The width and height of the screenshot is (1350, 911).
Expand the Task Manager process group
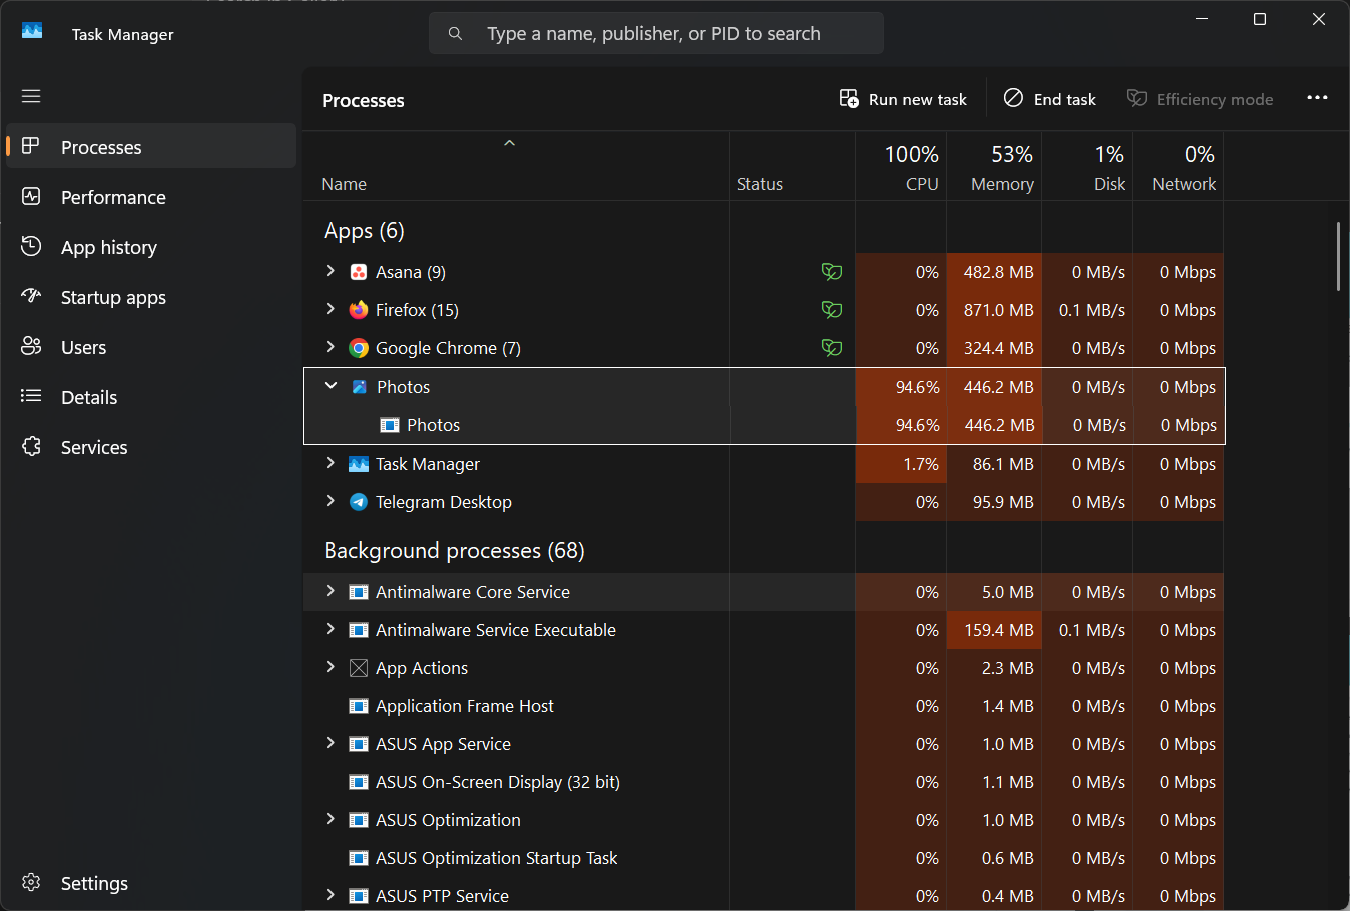click(x=331, y=463)
